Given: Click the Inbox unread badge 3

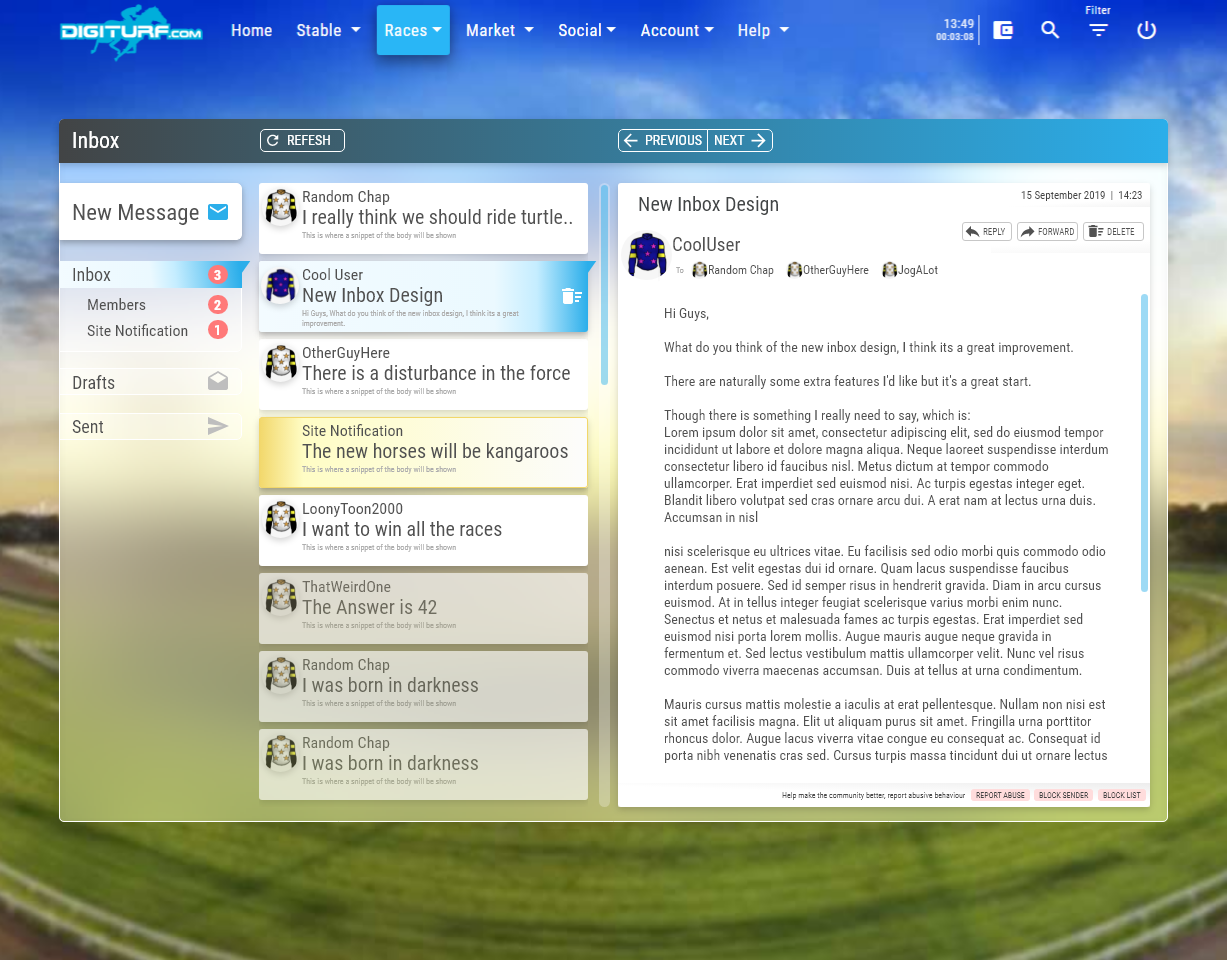Looking at the screenshot, I should pyautogui.click(x=217, y=275).
